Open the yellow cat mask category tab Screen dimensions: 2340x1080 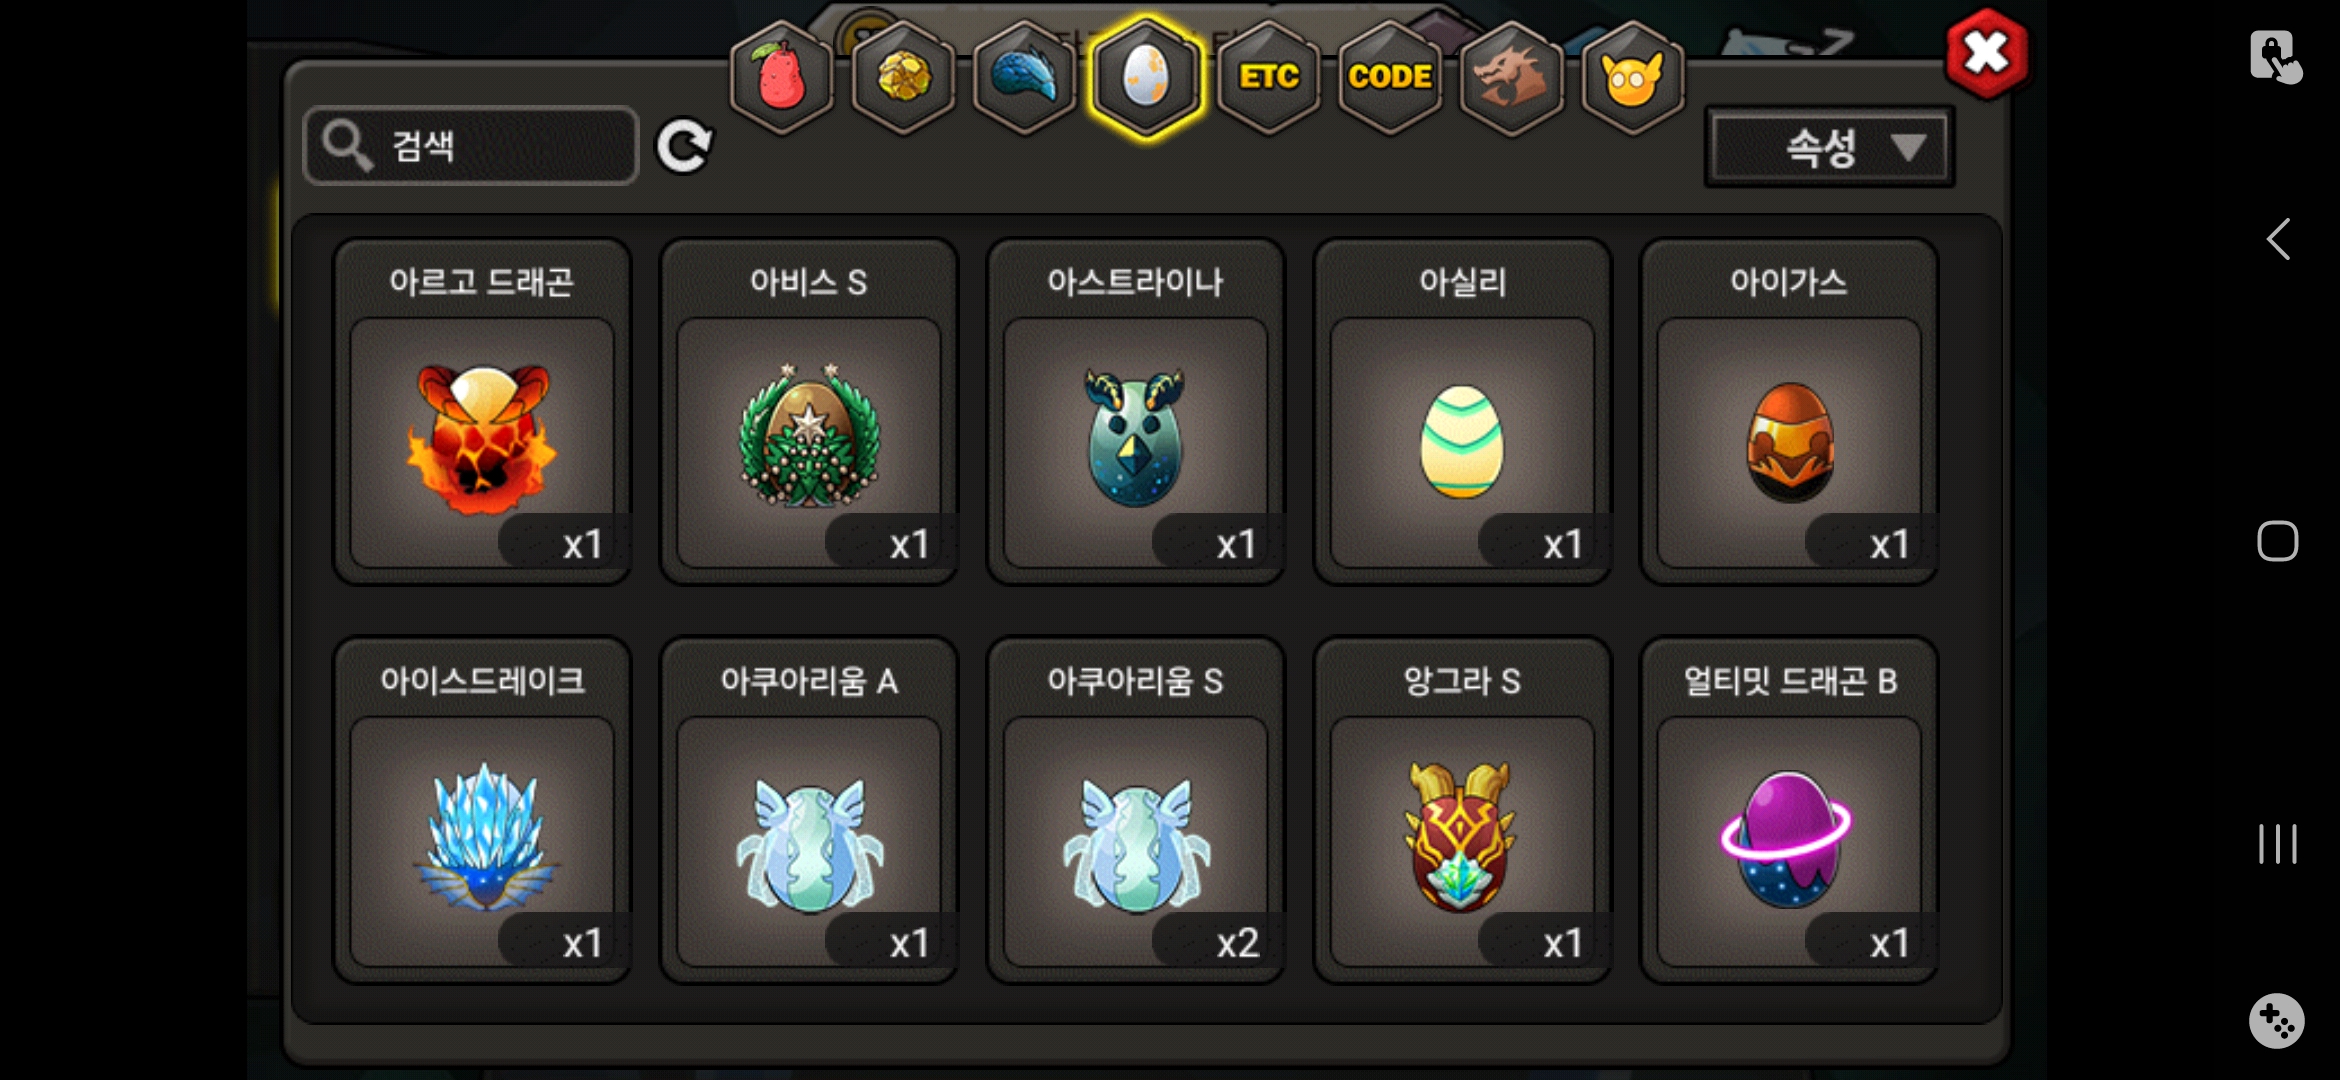click(x=1633, y=77)
